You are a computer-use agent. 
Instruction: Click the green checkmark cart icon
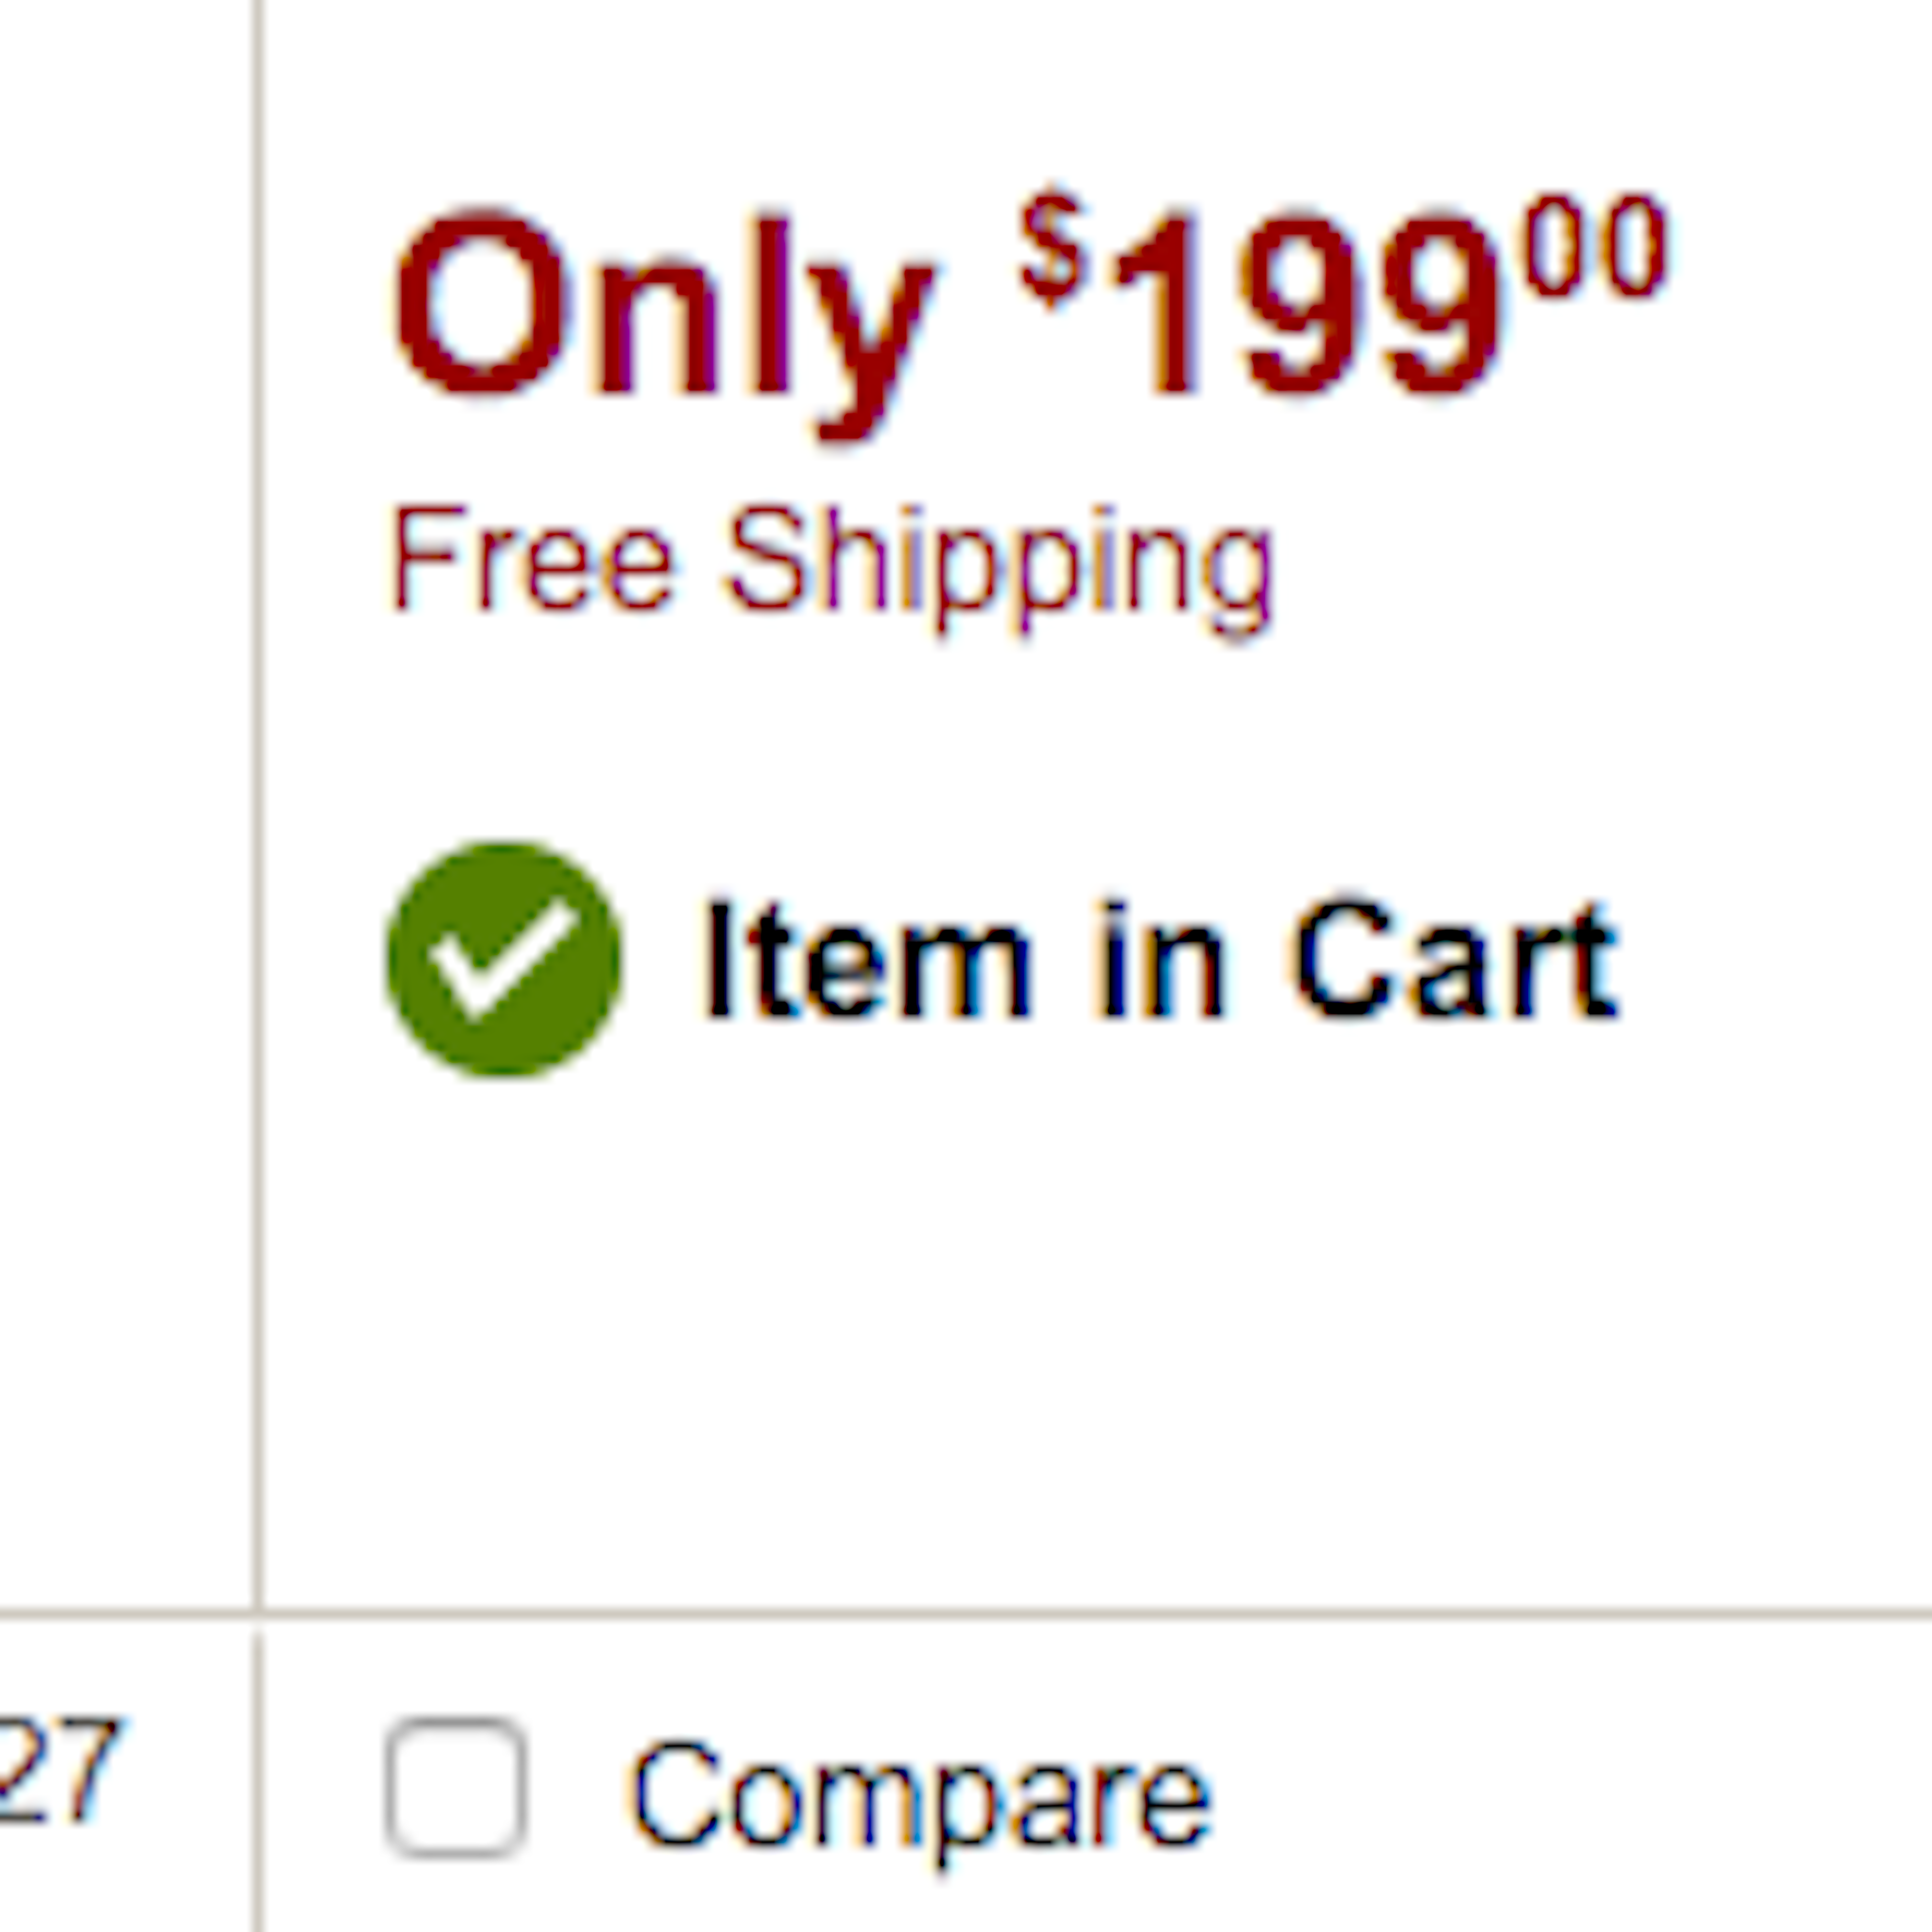pos(503,959)
